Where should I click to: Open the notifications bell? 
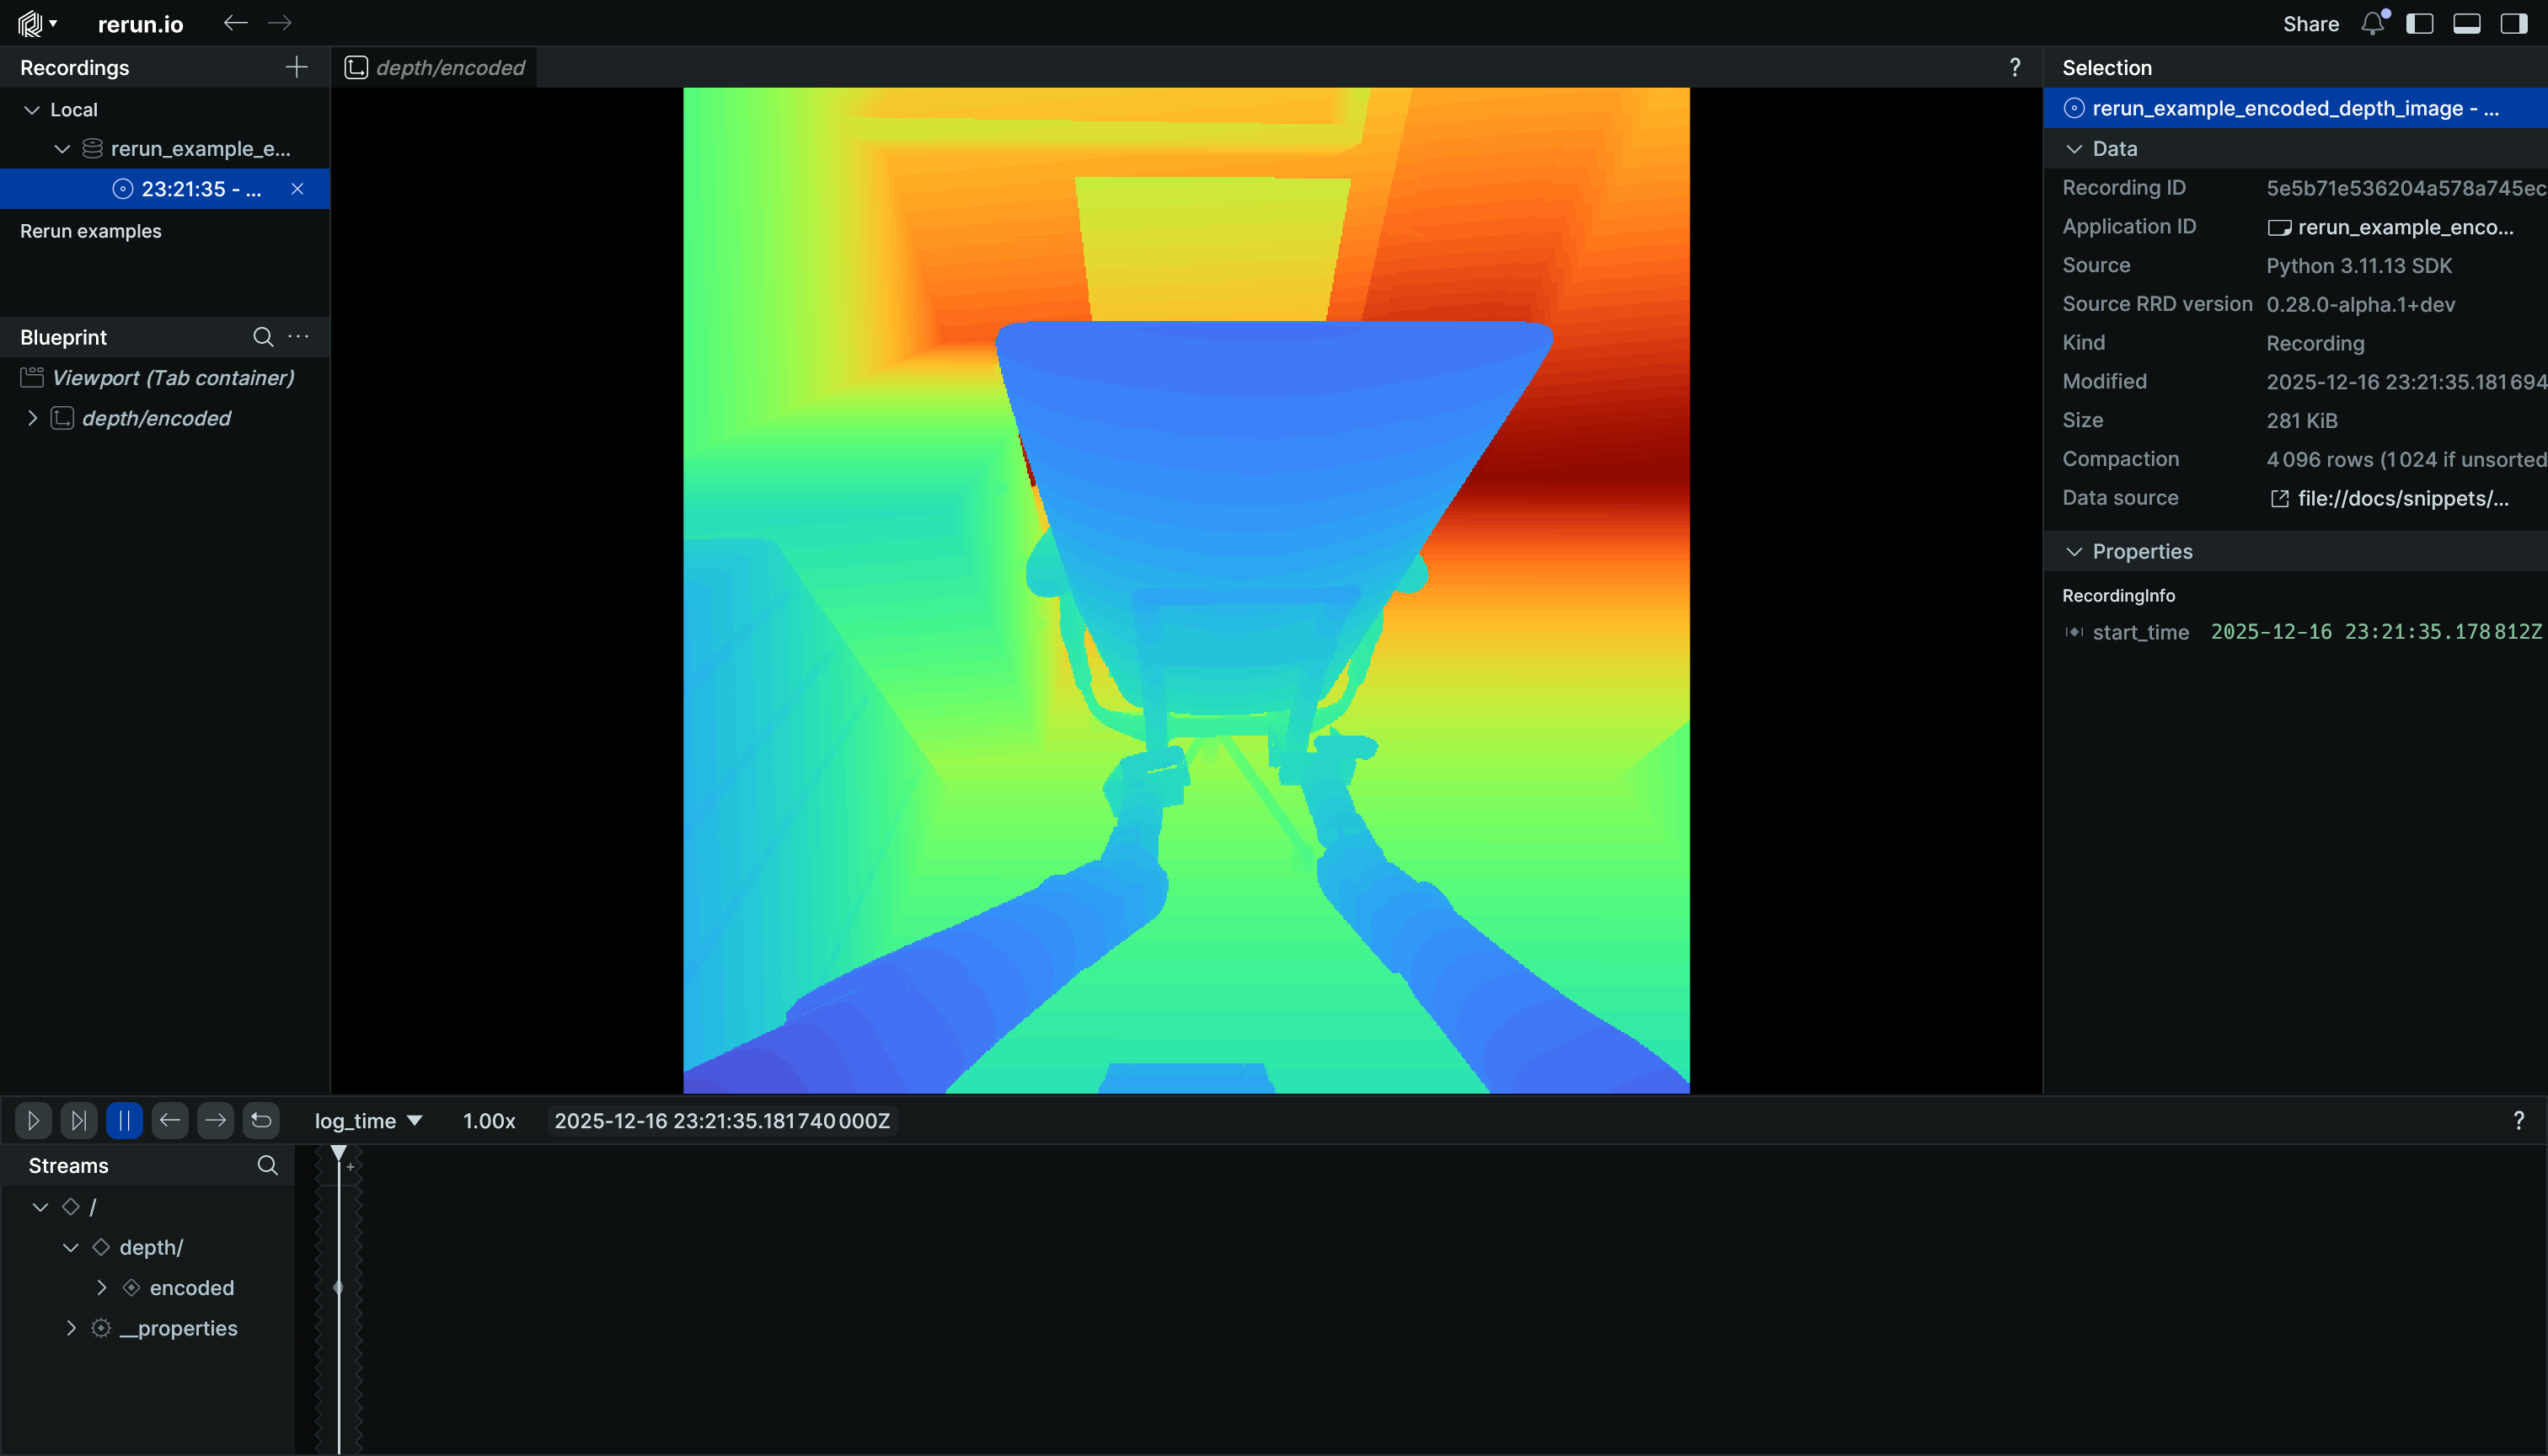pos(2372,24)
